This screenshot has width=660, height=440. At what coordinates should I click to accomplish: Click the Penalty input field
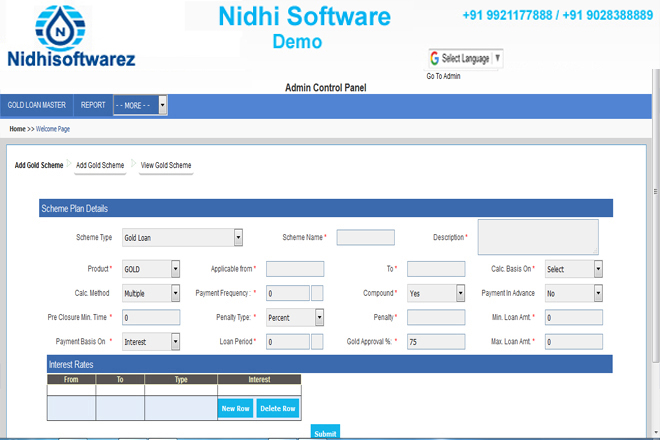tap(436, 317)
